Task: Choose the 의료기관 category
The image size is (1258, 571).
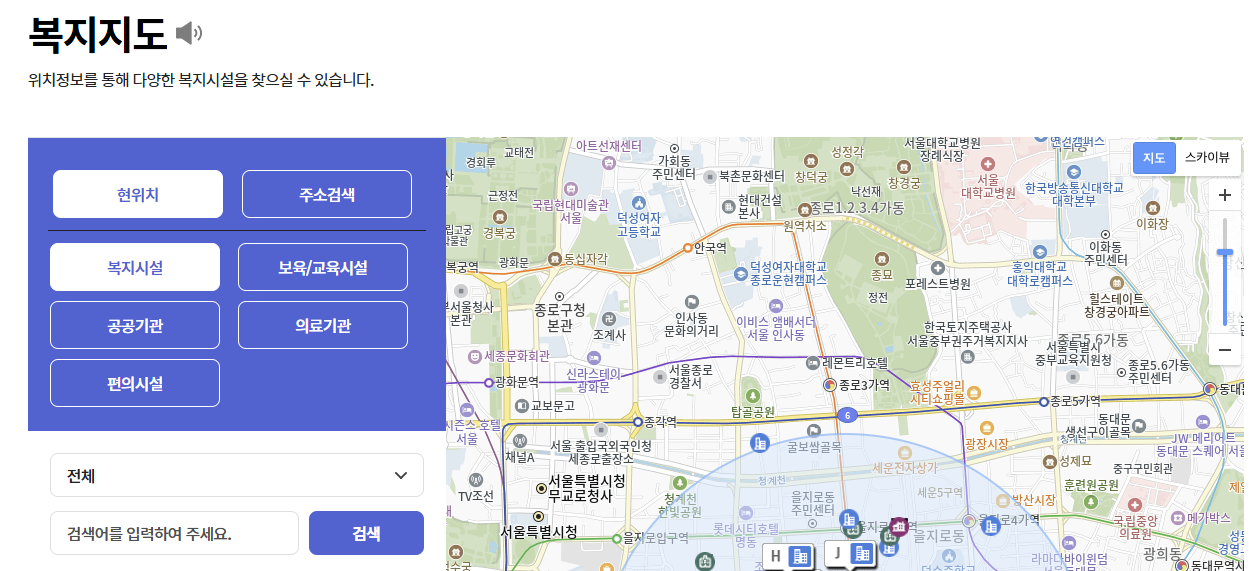Action: pos(323,325)
